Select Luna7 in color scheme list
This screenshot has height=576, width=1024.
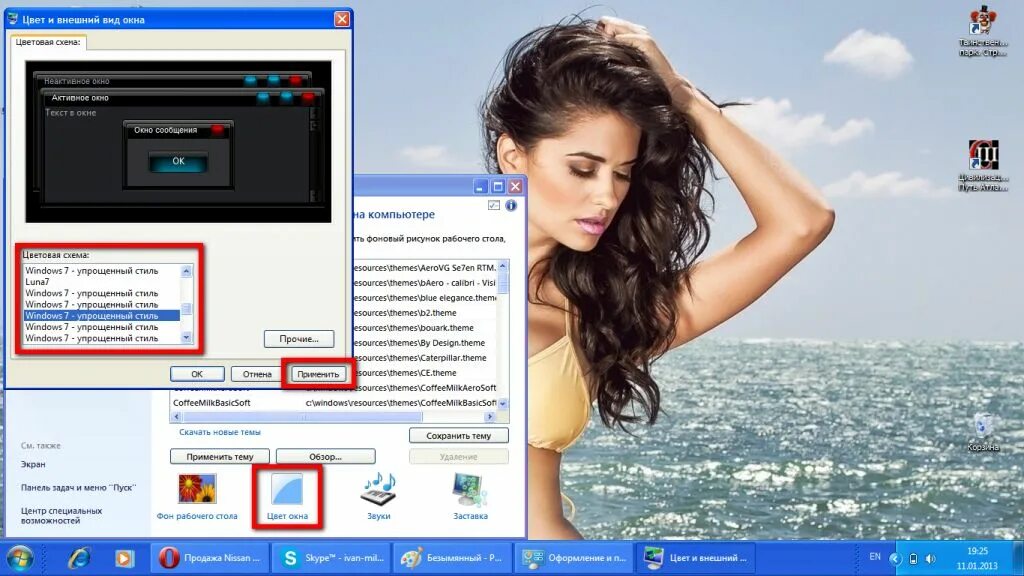pos(101,281)
